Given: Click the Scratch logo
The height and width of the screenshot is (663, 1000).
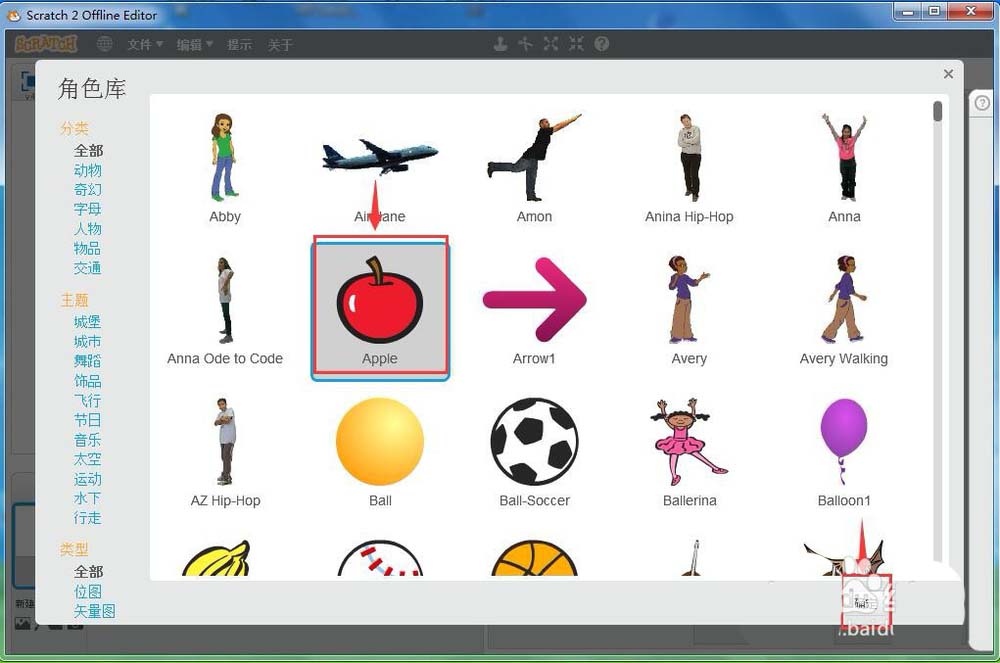Looking at the screenshot, I should coord(46,44).
